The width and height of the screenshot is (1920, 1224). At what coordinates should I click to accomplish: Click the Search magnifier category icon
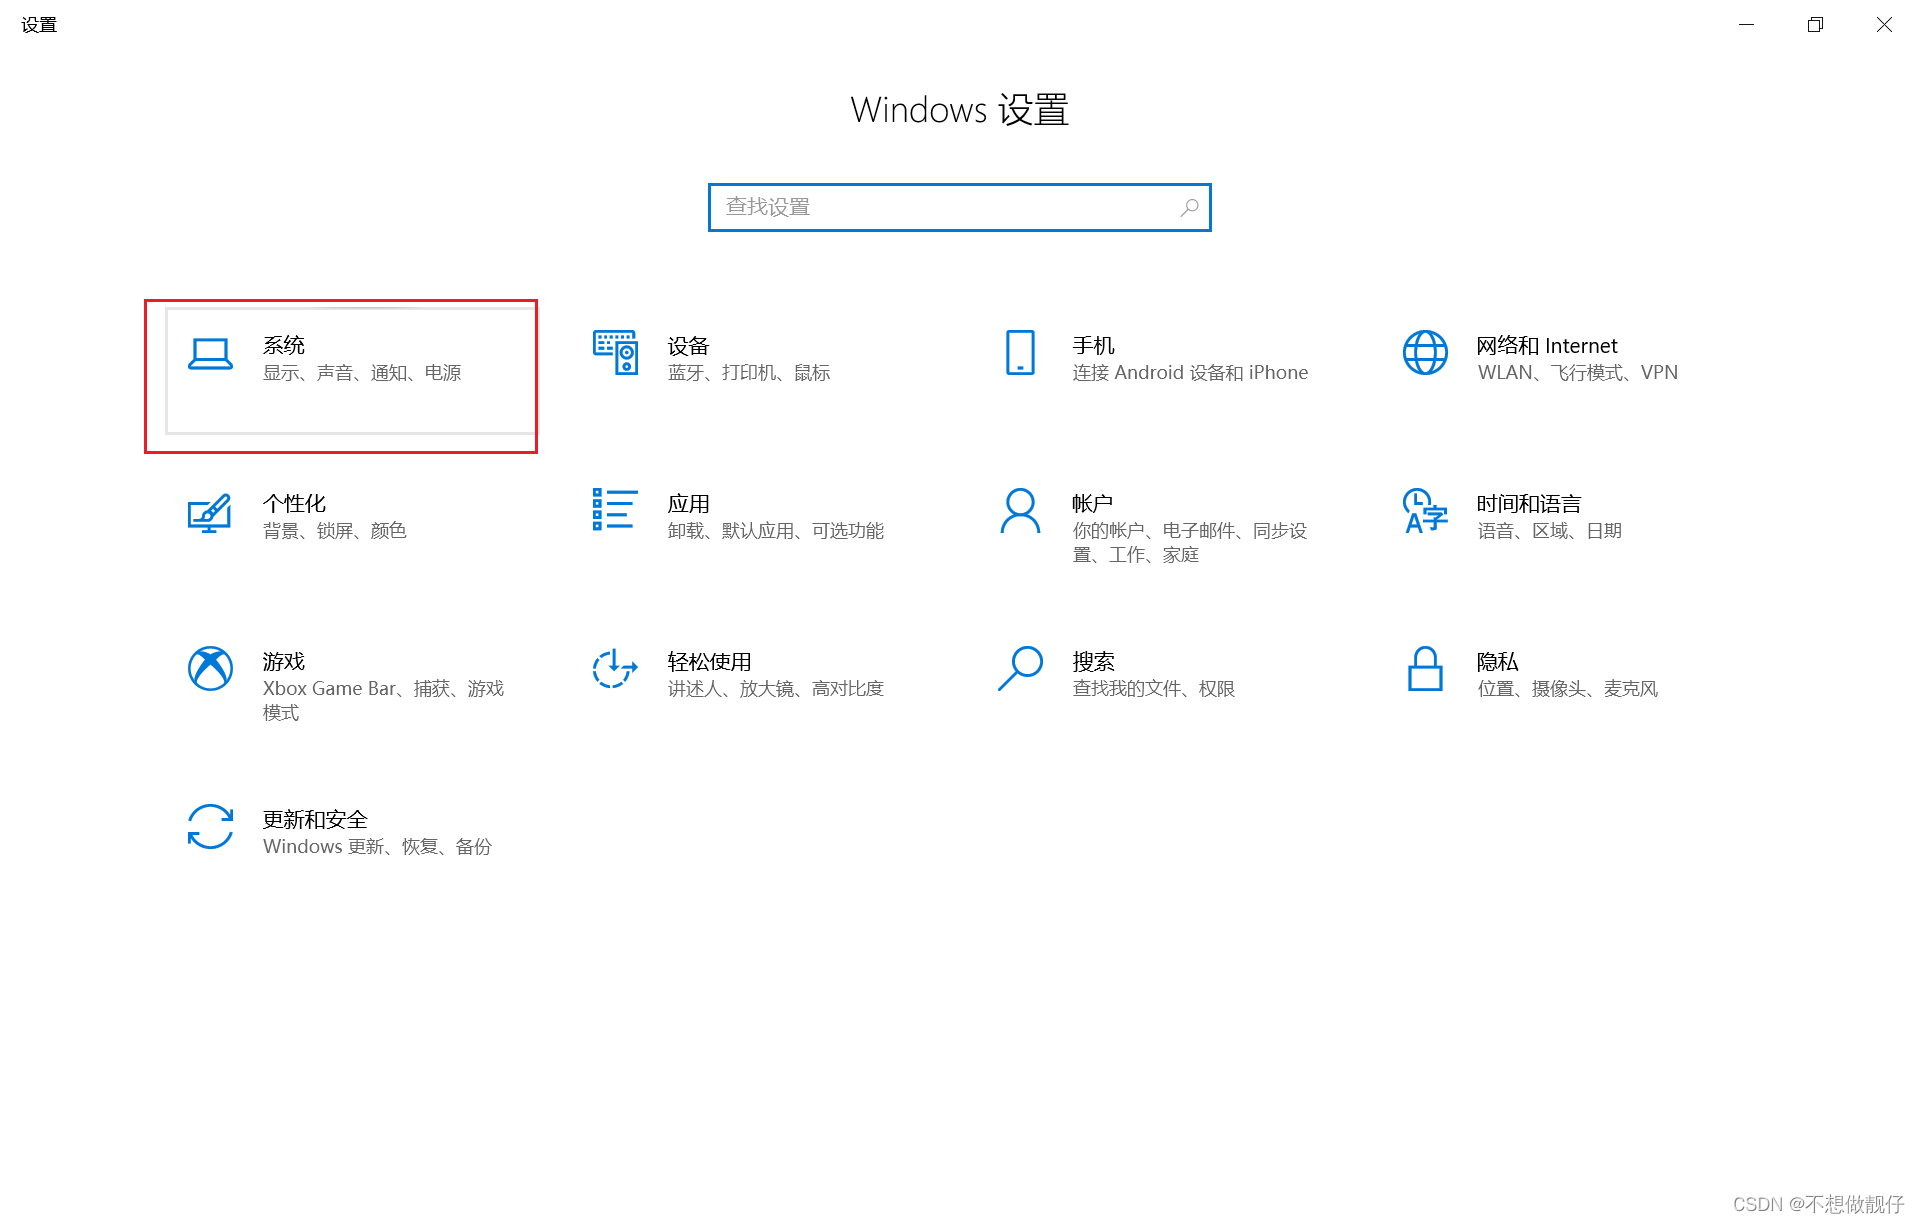pos(1020,669)
